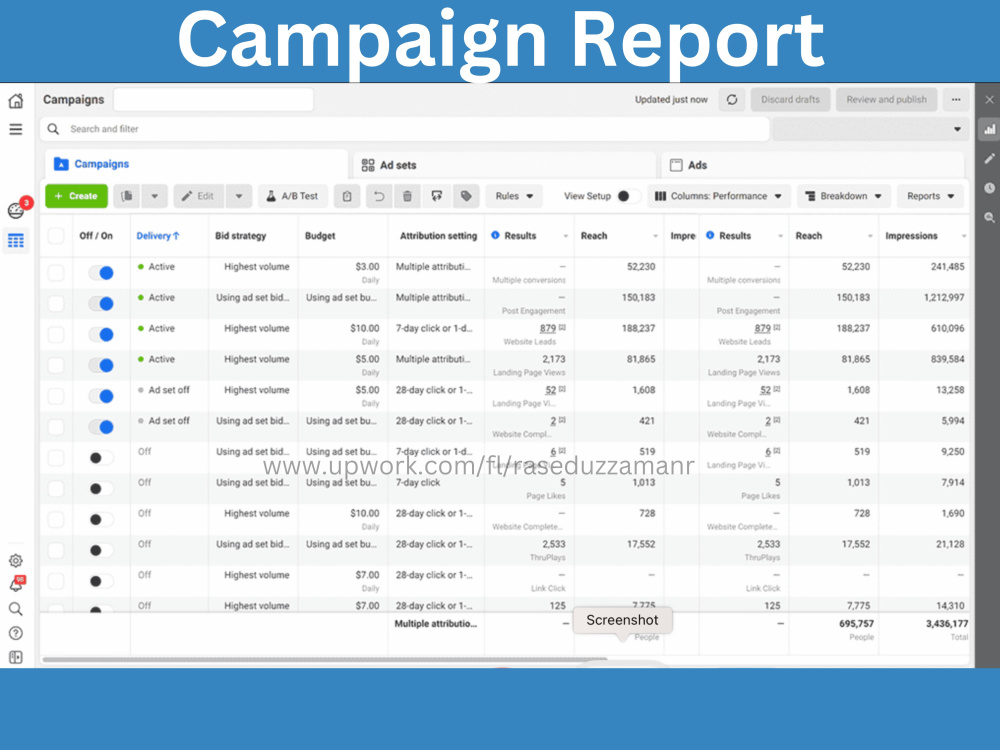Open the settings gear in sidebar
The image size is (1000, 750).
coord(16,561)
